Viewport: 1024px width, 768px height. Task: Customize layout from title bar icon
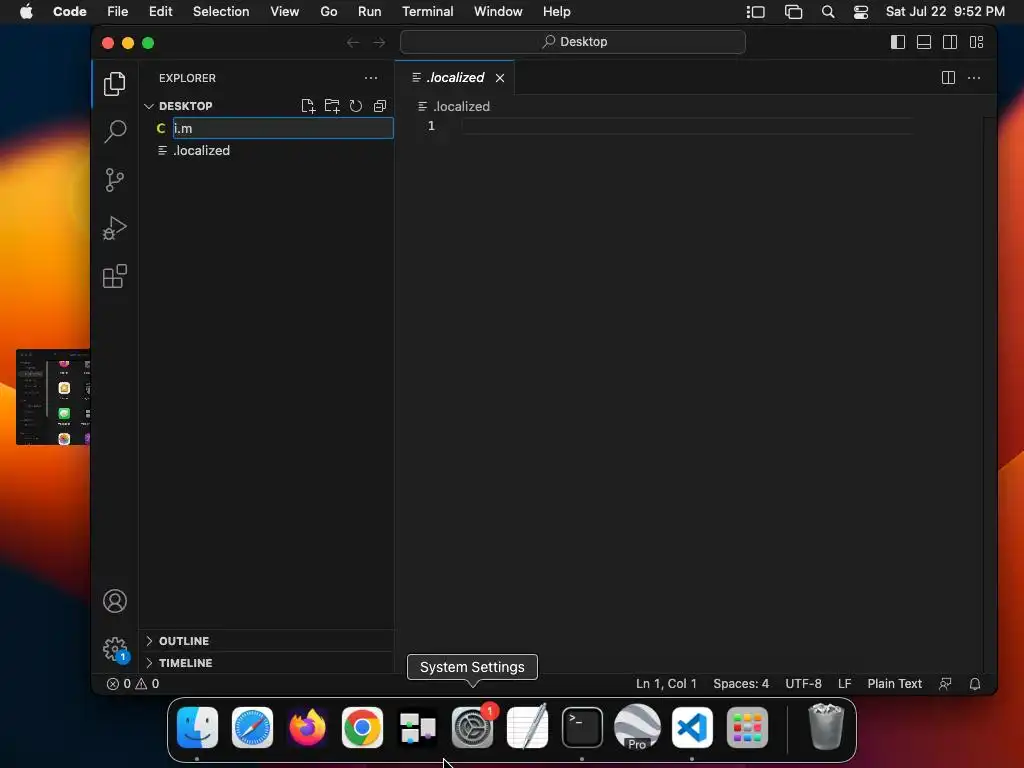(976, 42)
